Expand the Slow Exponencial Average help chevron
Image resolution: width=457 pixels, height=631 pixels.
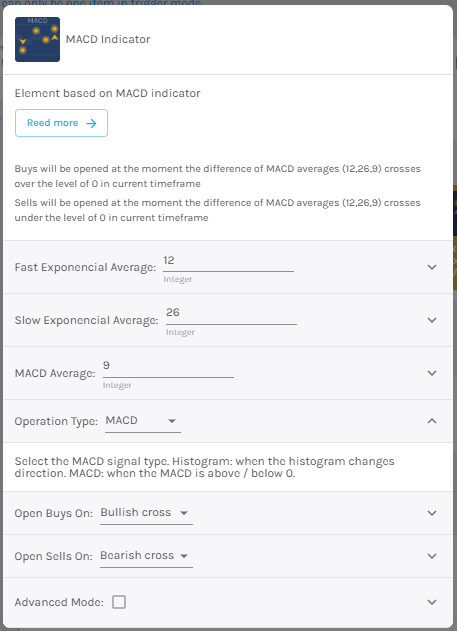point(432,320)
